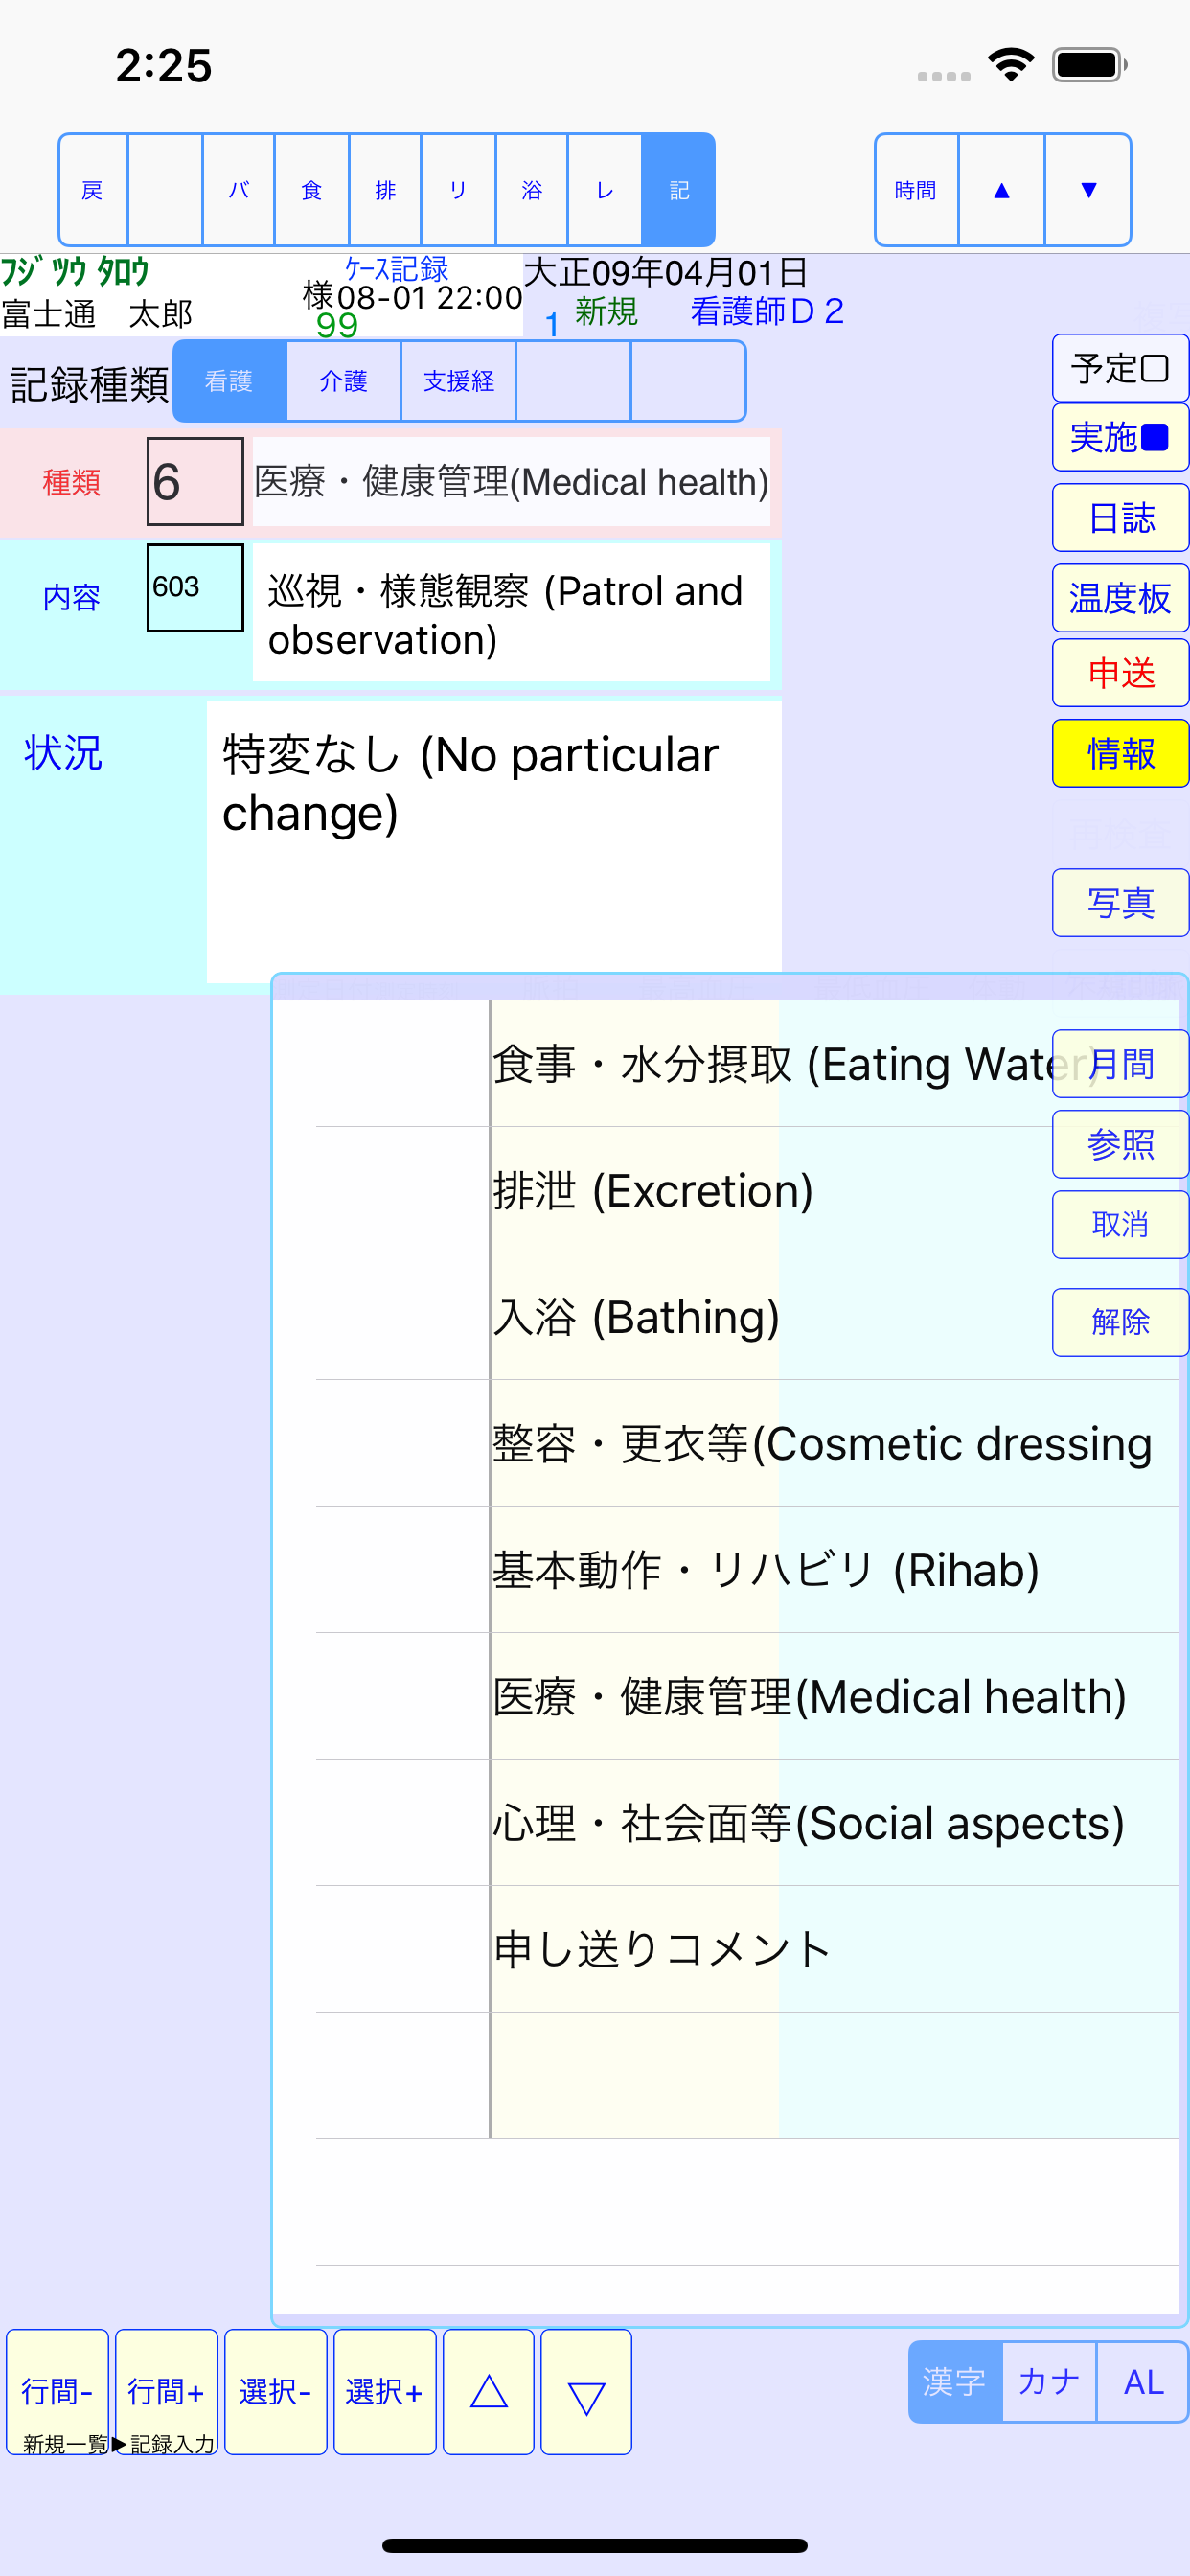Select the 浴 bathing segment
Screen dimensions: 1190x2576
point(532,190)
